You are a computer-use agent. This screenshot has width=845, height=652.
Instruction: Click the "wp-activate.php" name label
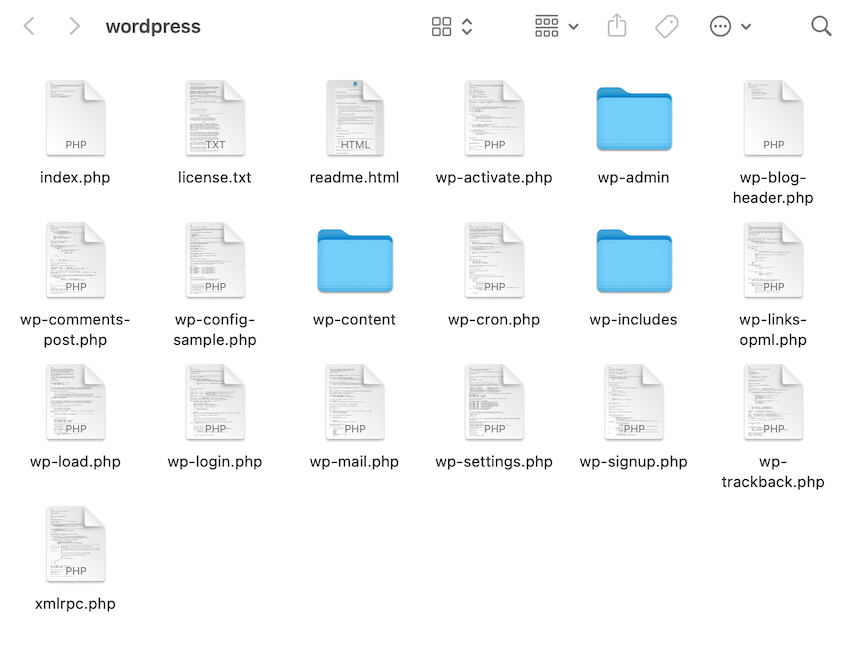point(494,178)
